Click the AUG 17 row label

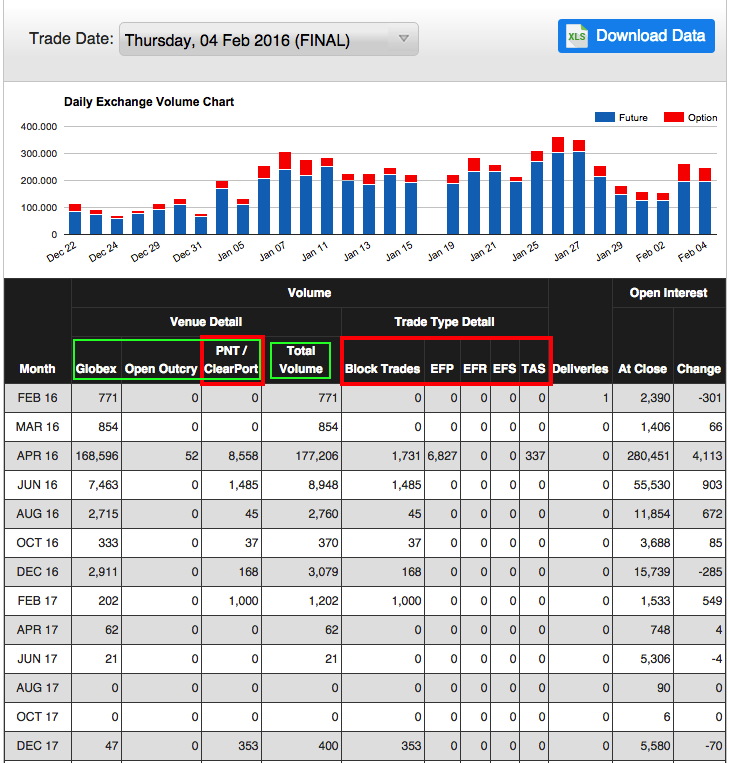pos(37,688)
